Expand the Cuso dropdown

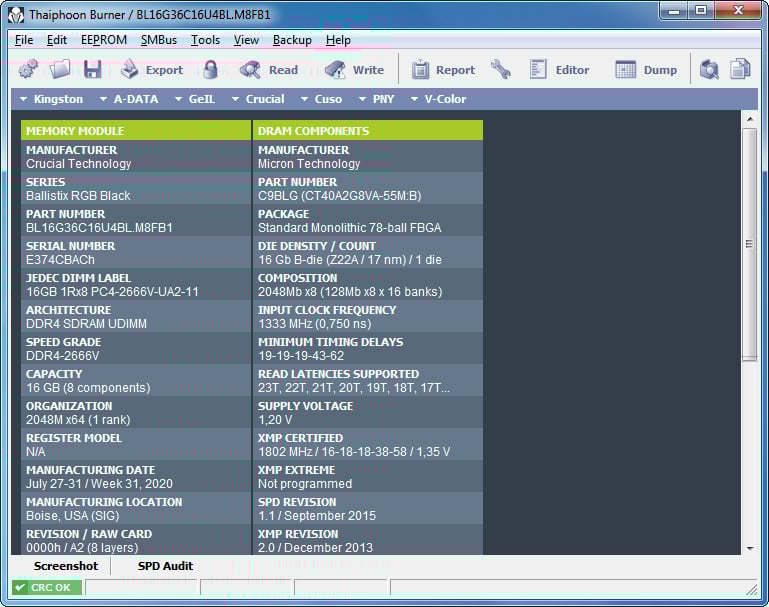click(321, 99)
